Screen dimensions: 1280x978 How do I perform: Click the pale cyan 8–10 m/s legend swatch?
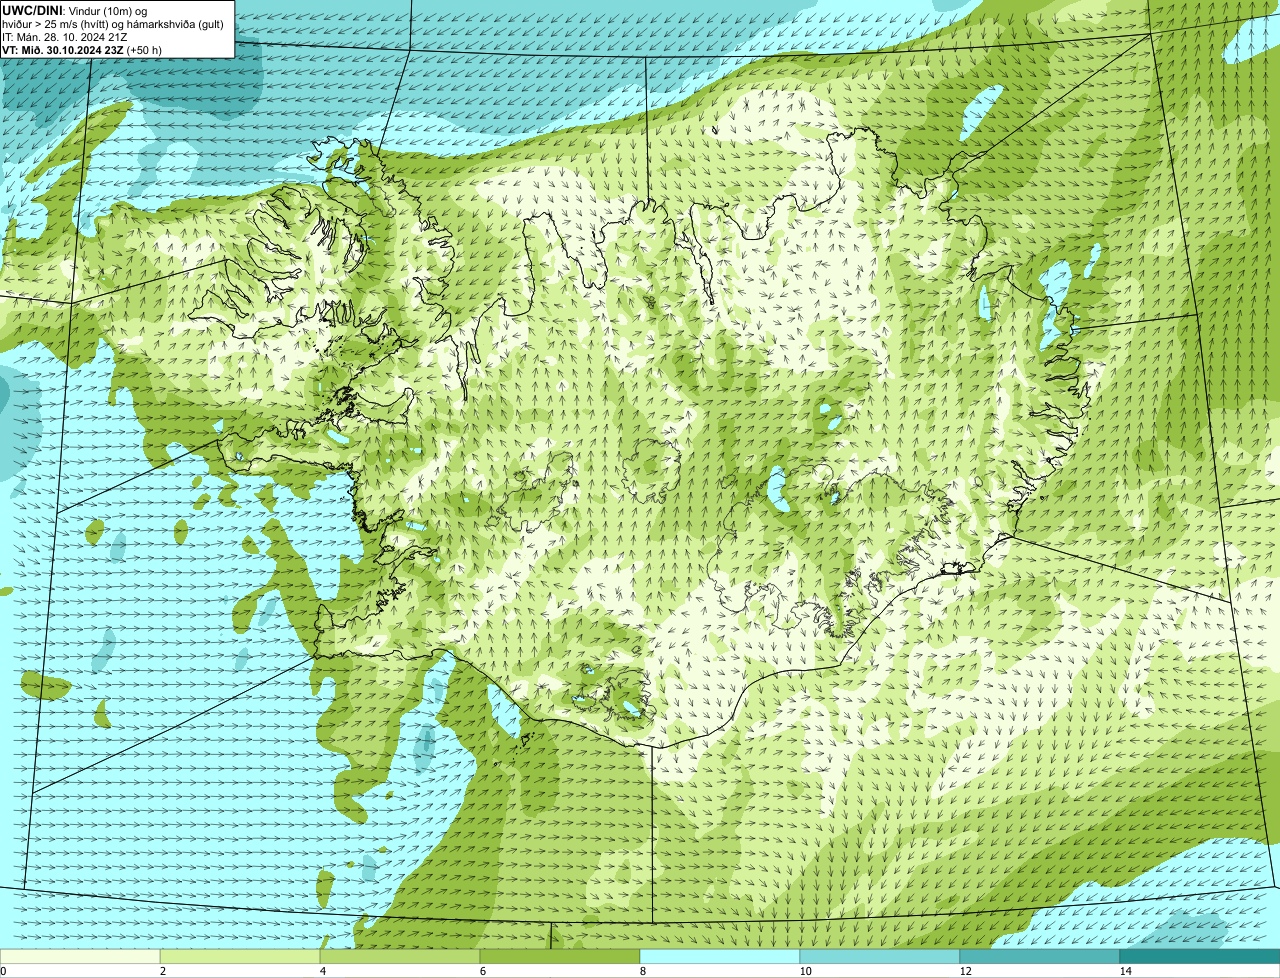[x=720, y=956]
